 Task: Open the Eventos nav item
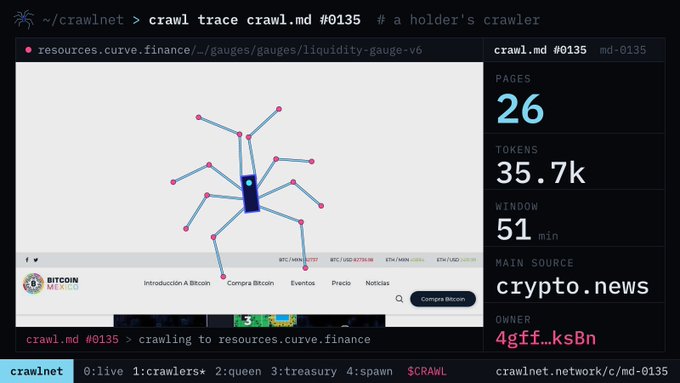303,283
